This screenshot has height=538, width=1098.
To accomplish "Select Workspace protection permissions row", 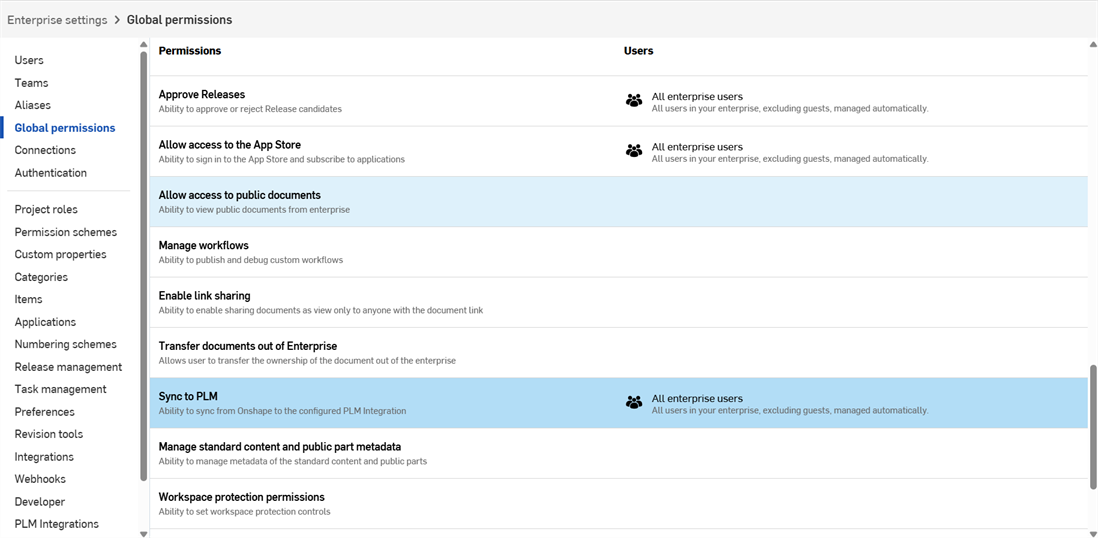I will (x=618, y=504).
